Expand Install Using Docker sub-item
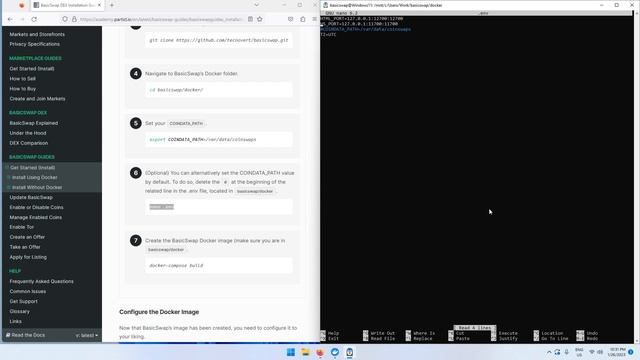Image resolution: width=640 pixels, height=360 pixels. coord(9,178)
